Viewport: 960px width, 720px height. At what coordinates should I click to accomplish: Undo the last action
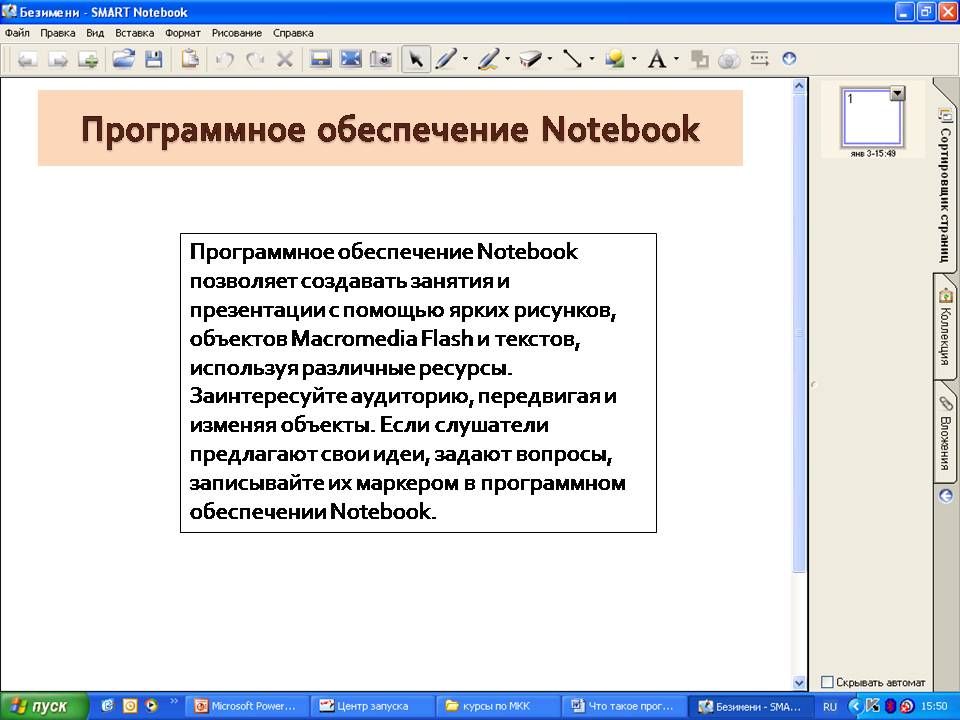[225, 59]
